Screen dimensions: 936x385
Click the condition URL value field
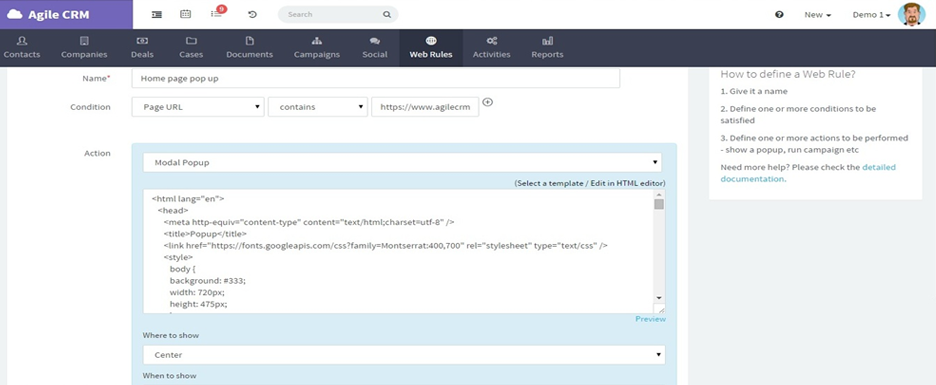(425, 107)
